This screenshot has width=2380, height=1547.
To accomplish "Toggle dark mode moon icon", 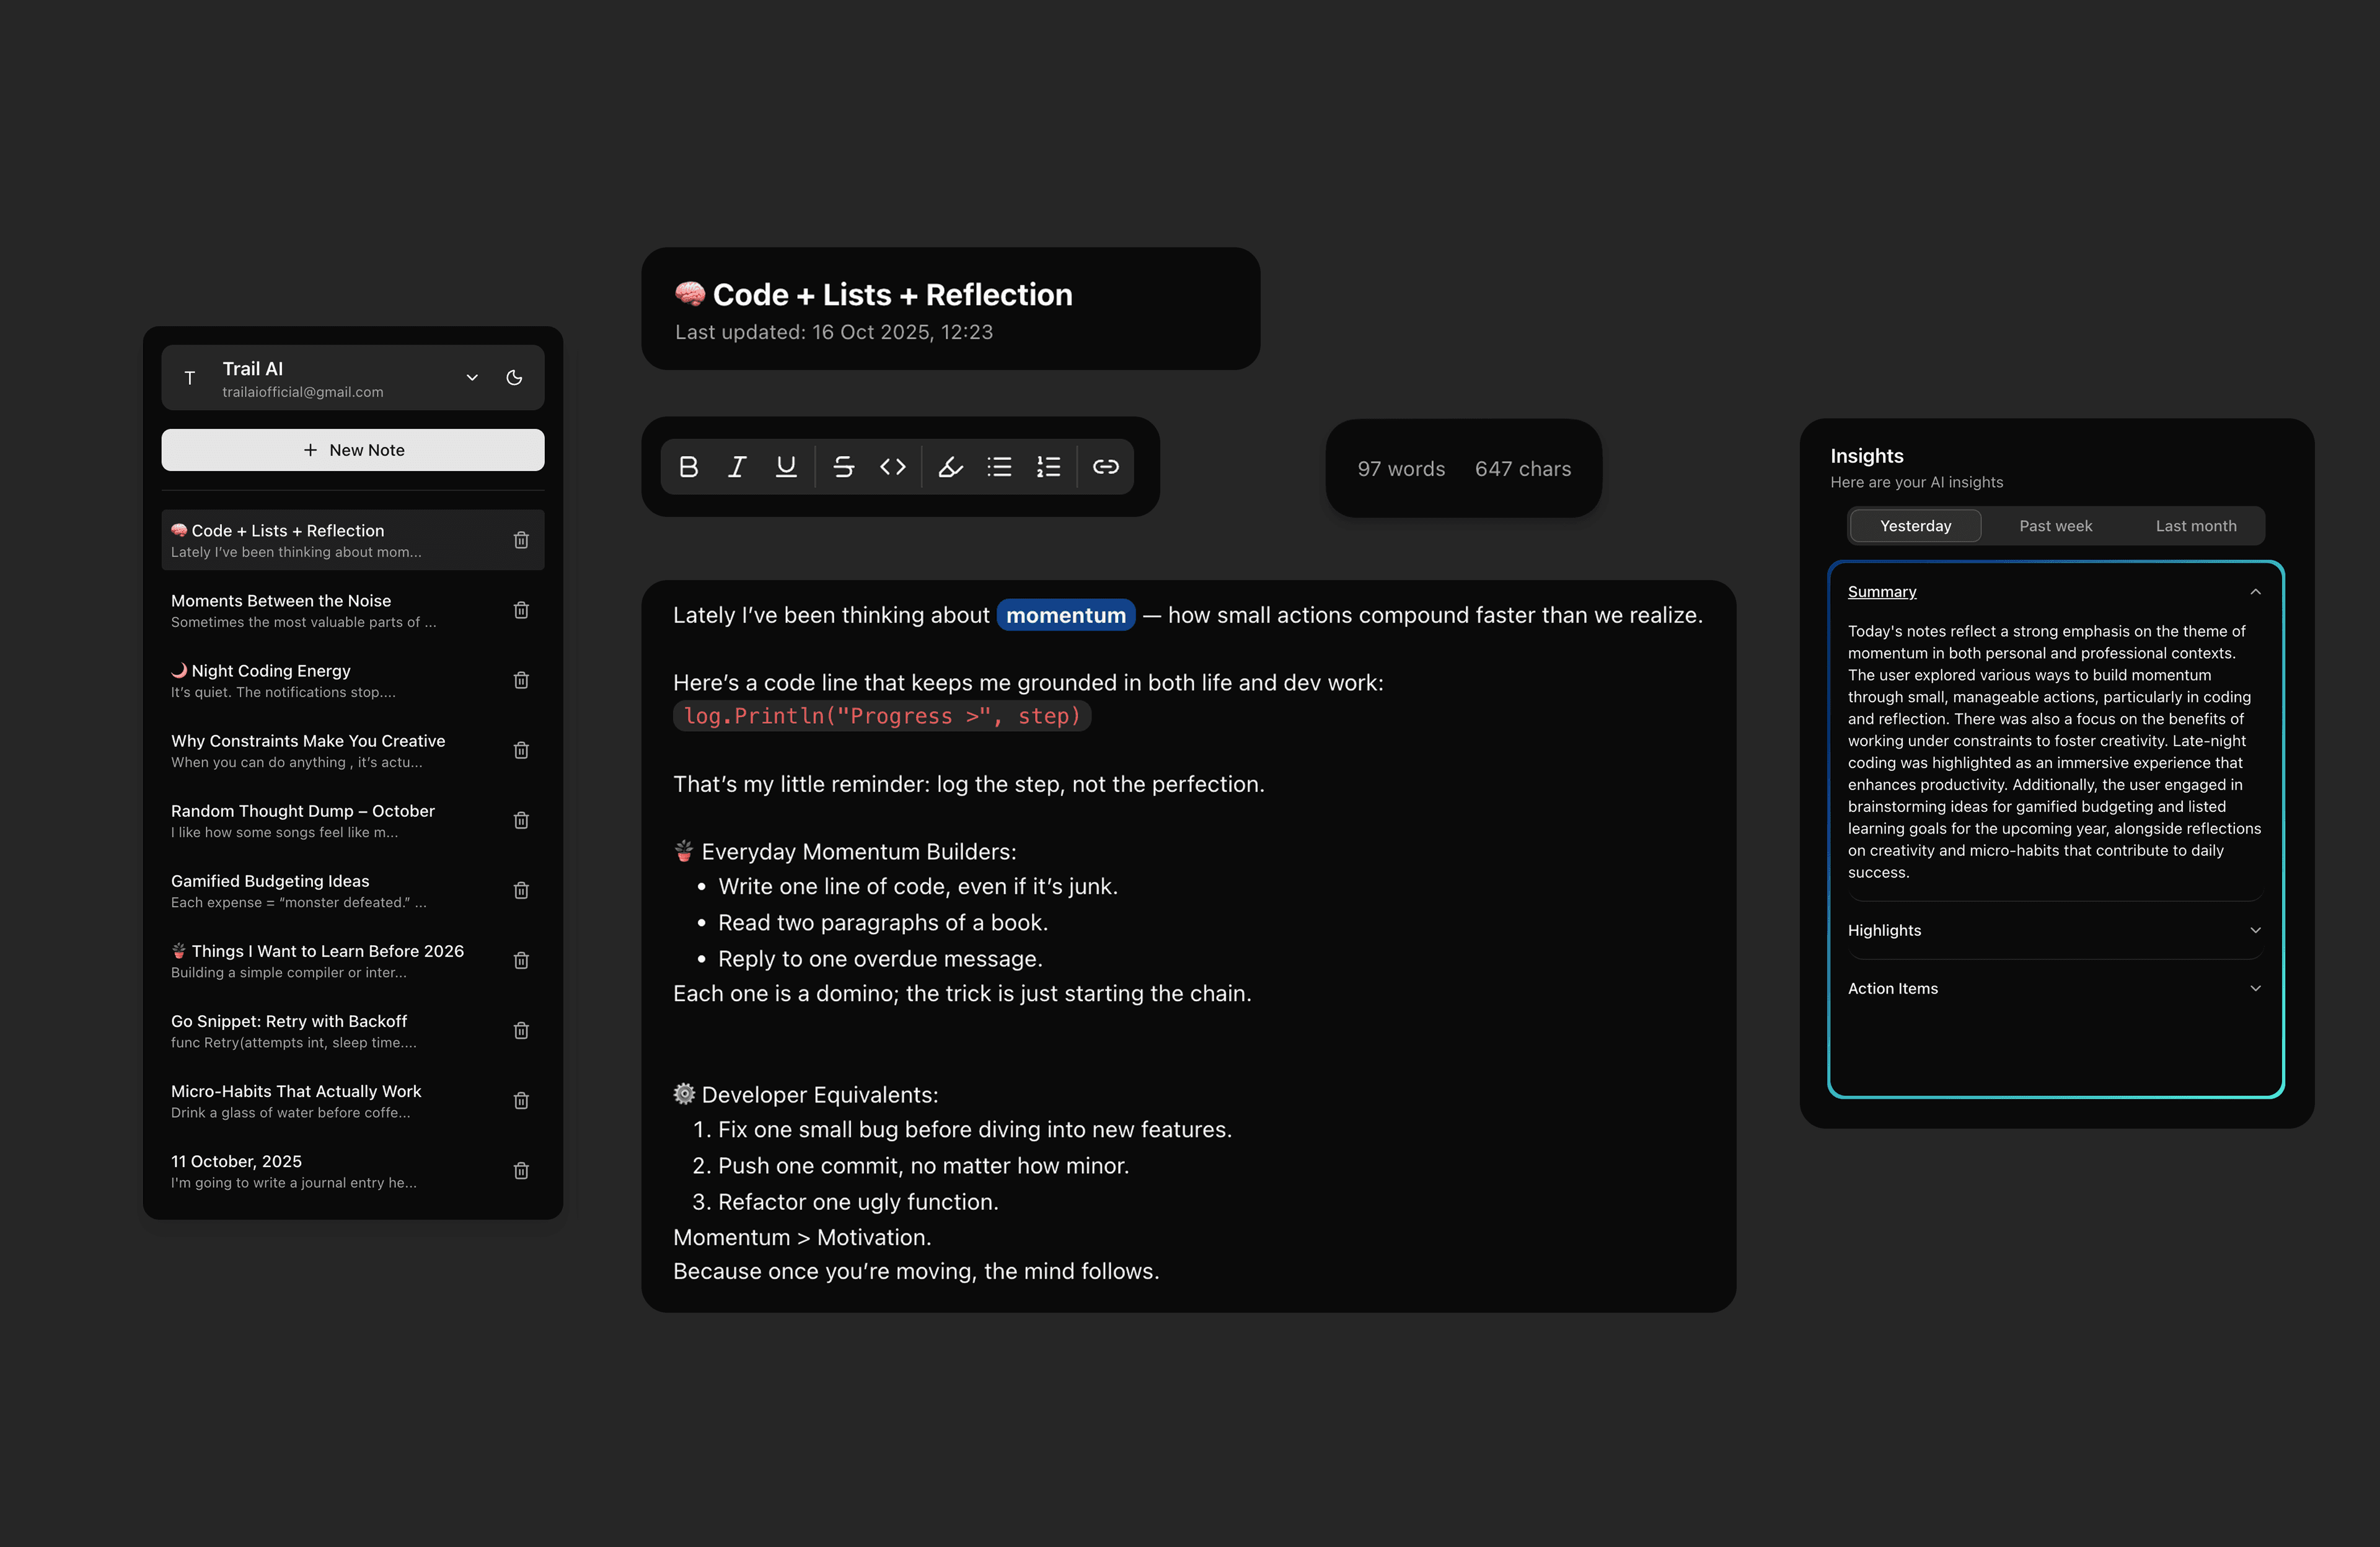I will click(x=514, y=378).
